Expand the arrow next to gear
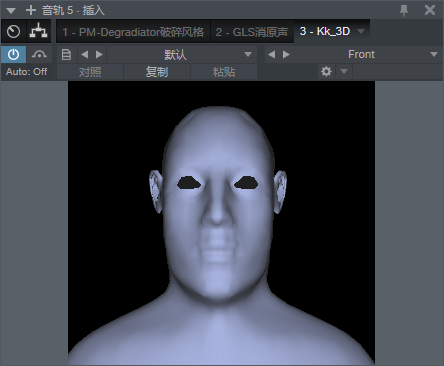The height and width of the screenshot is (366, 444). click(x=344, y=71)
